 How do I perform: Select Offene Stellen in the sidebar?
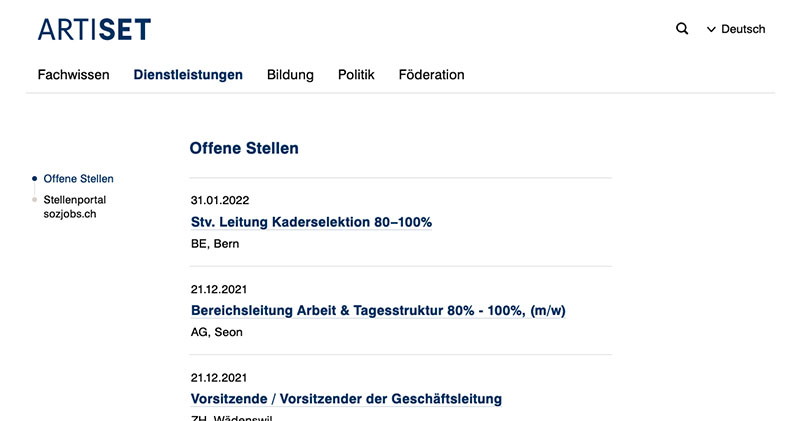coord(79,179)
